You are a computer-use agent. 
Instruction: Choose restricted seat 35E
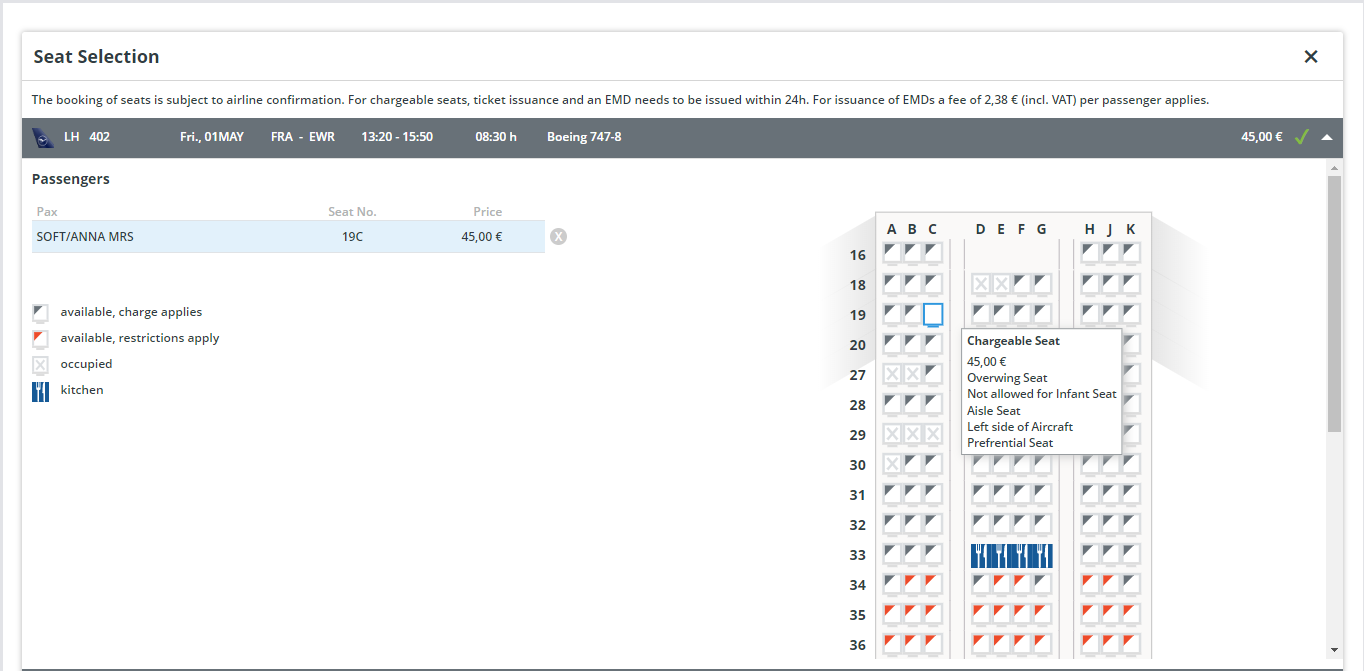click(x=1001, y=613)
